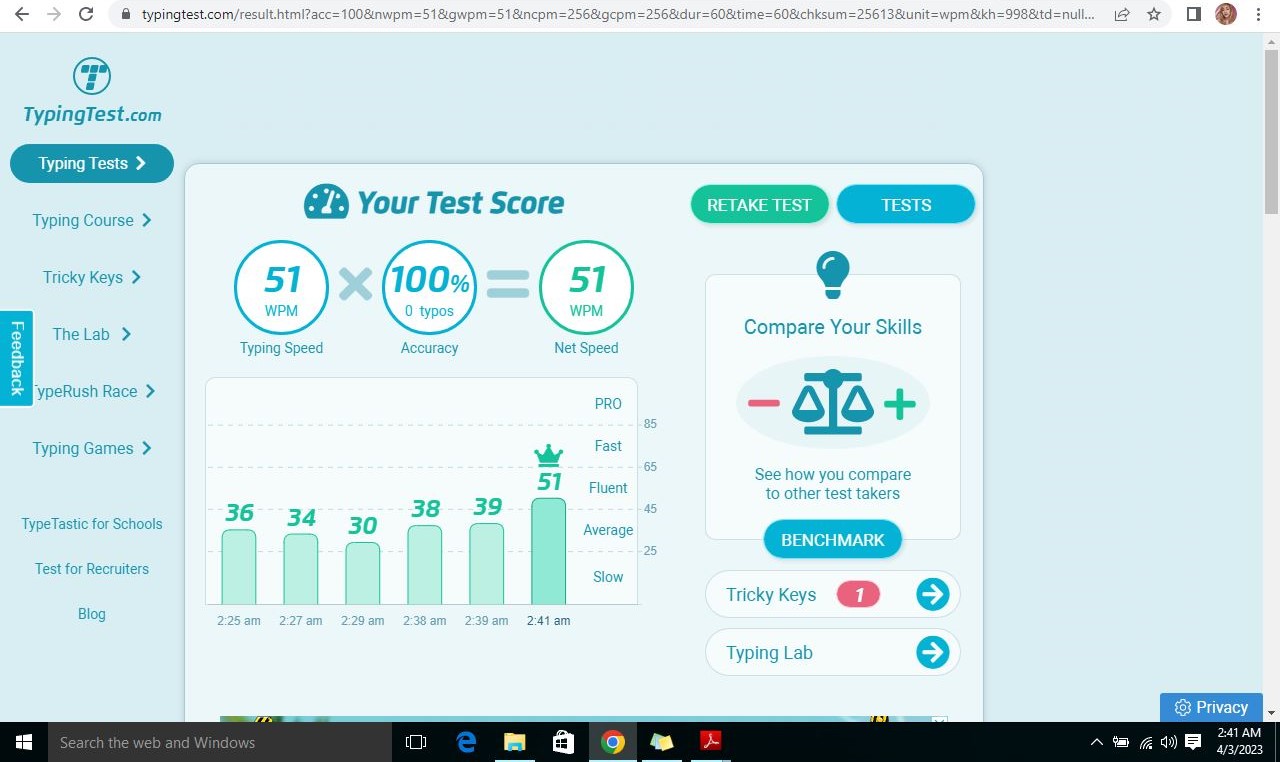Open the Blog link

point(92,614)
